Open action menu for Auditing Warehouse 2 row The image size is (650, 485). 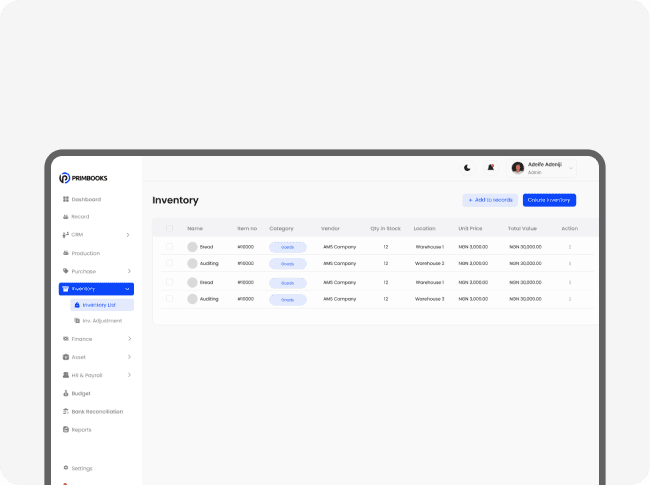(570, 264)
